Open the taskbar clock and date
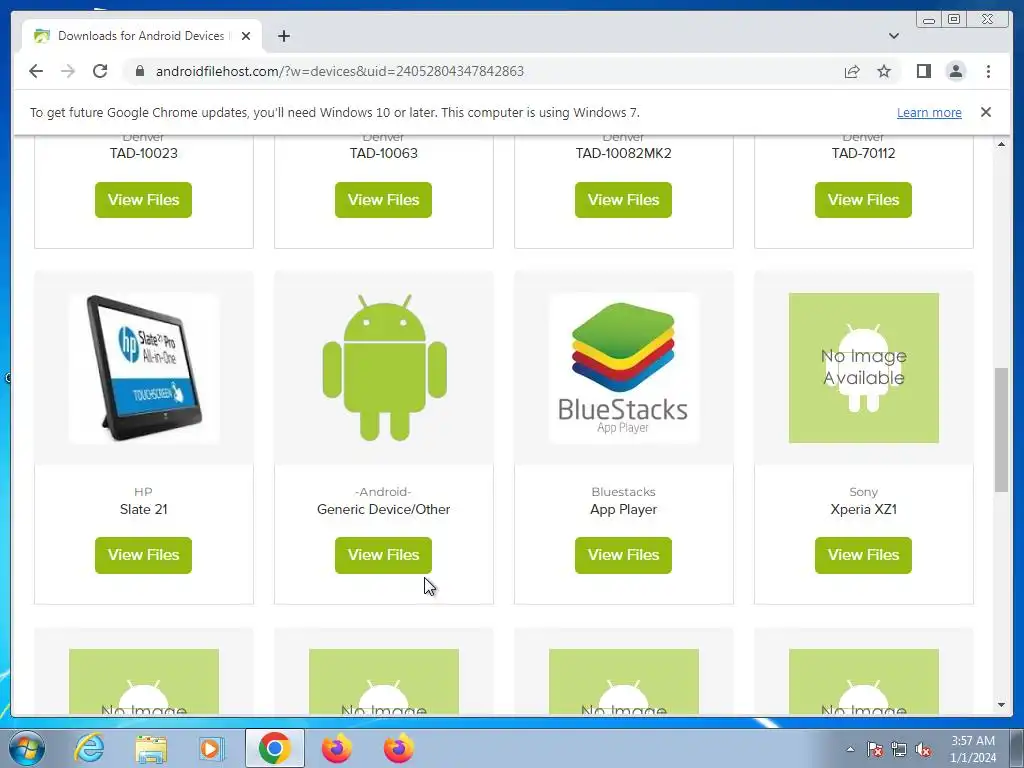 (x=972, y=749)
